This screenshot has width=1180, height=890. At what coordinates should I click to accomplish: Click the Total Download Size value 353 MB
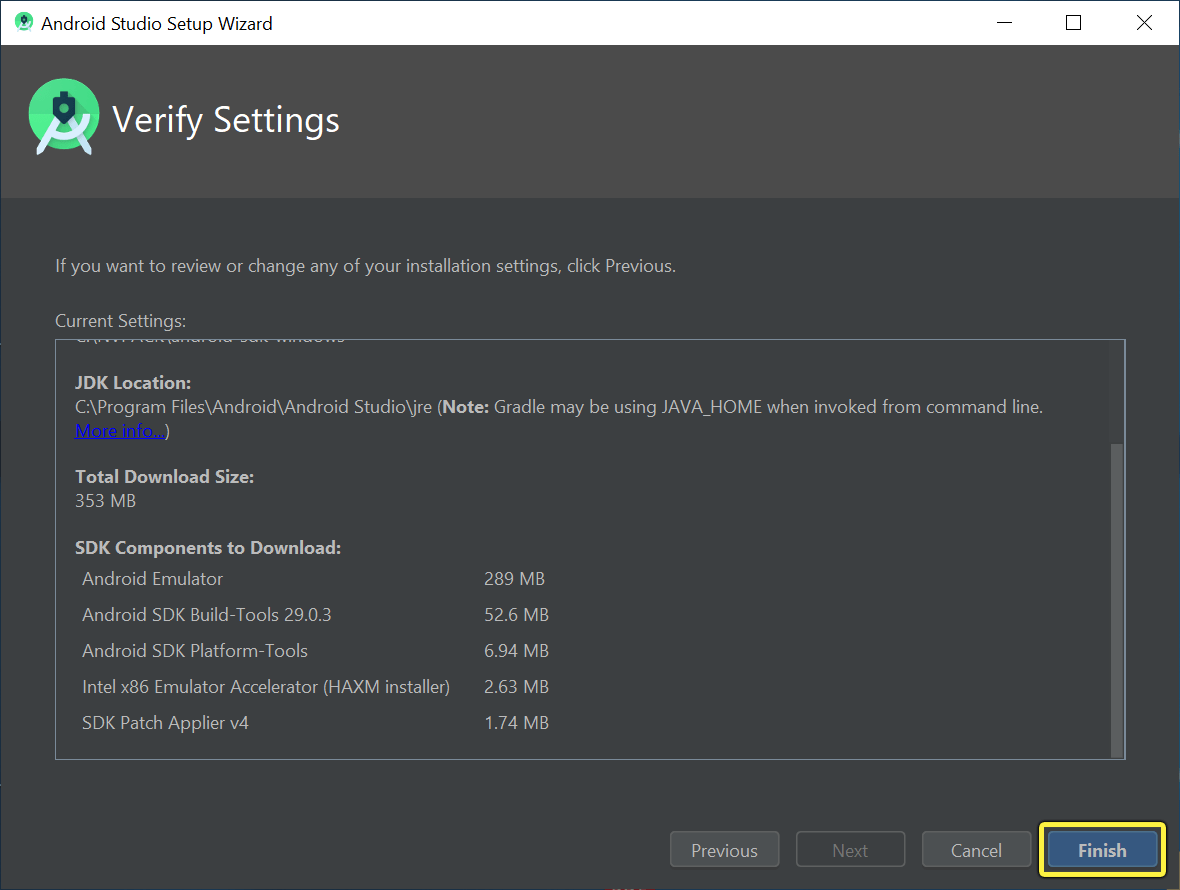coord(105,500)
